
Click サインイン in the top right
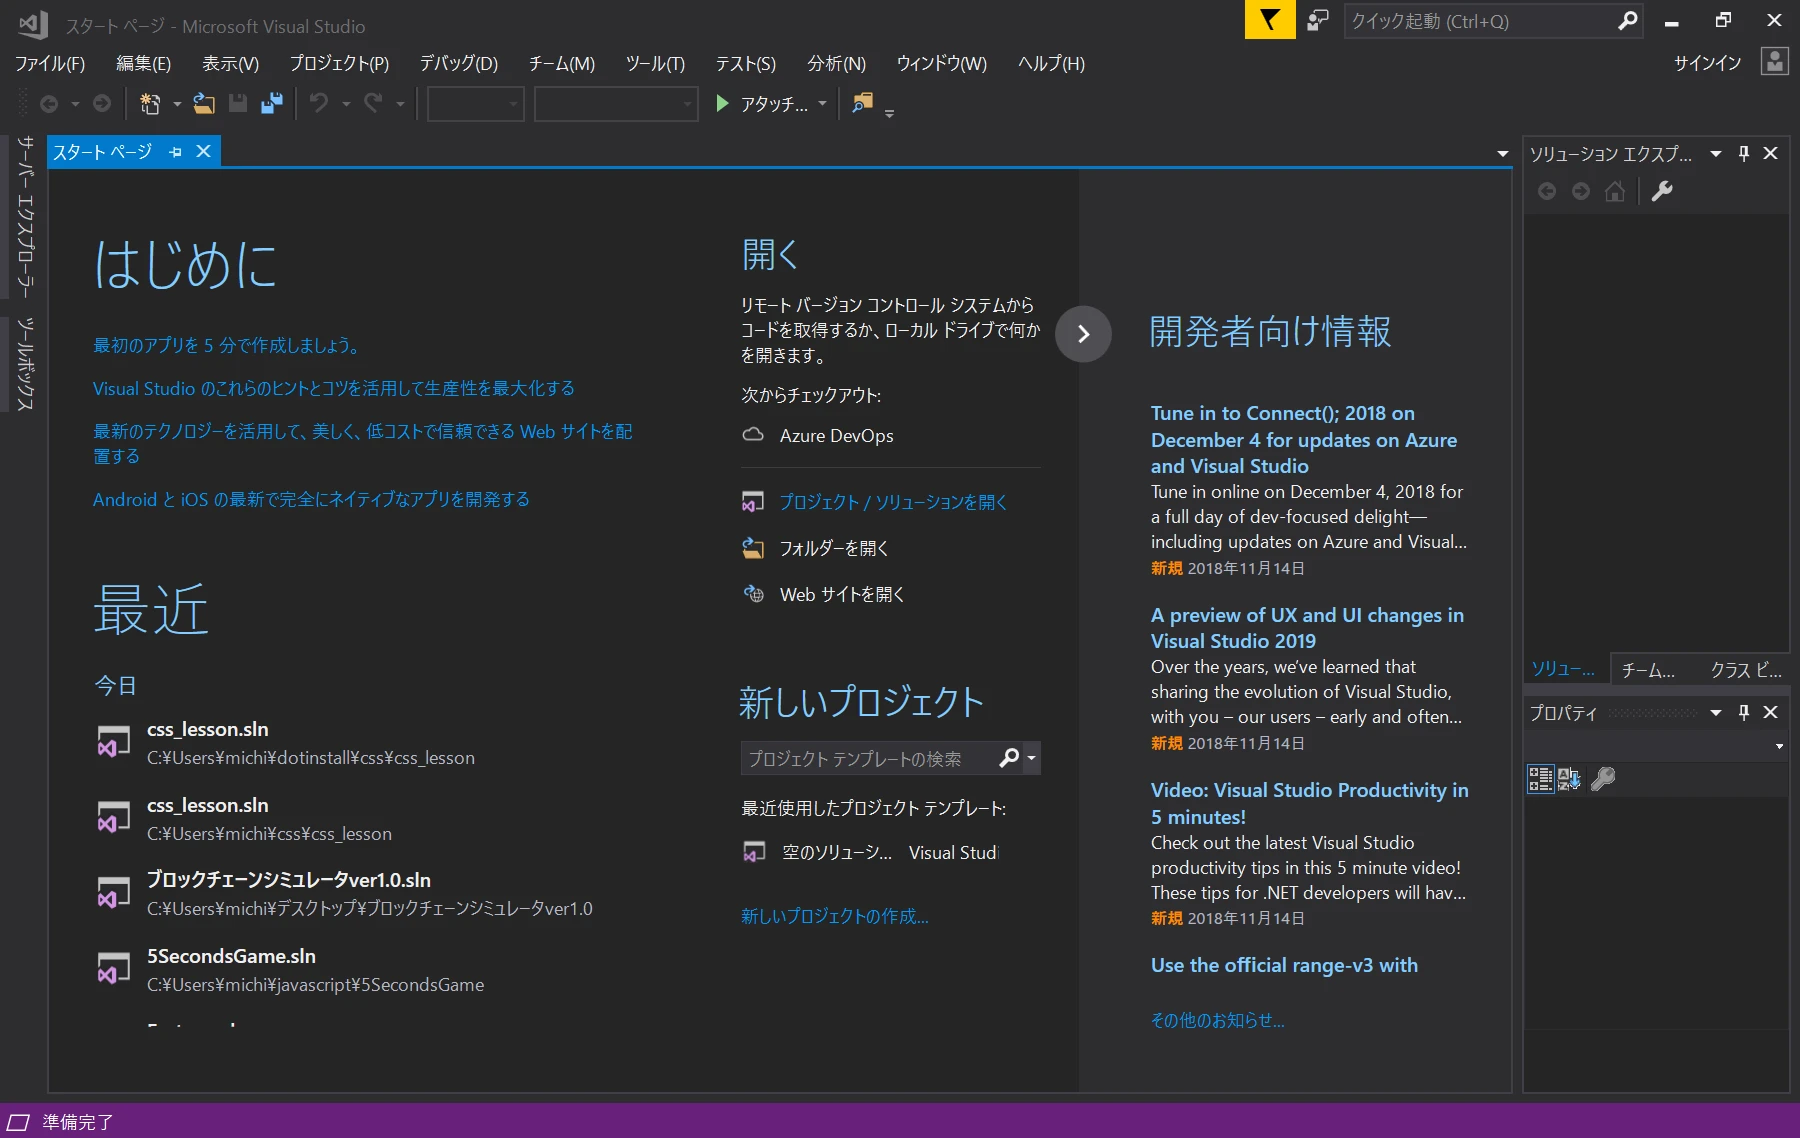(1707, 63)
